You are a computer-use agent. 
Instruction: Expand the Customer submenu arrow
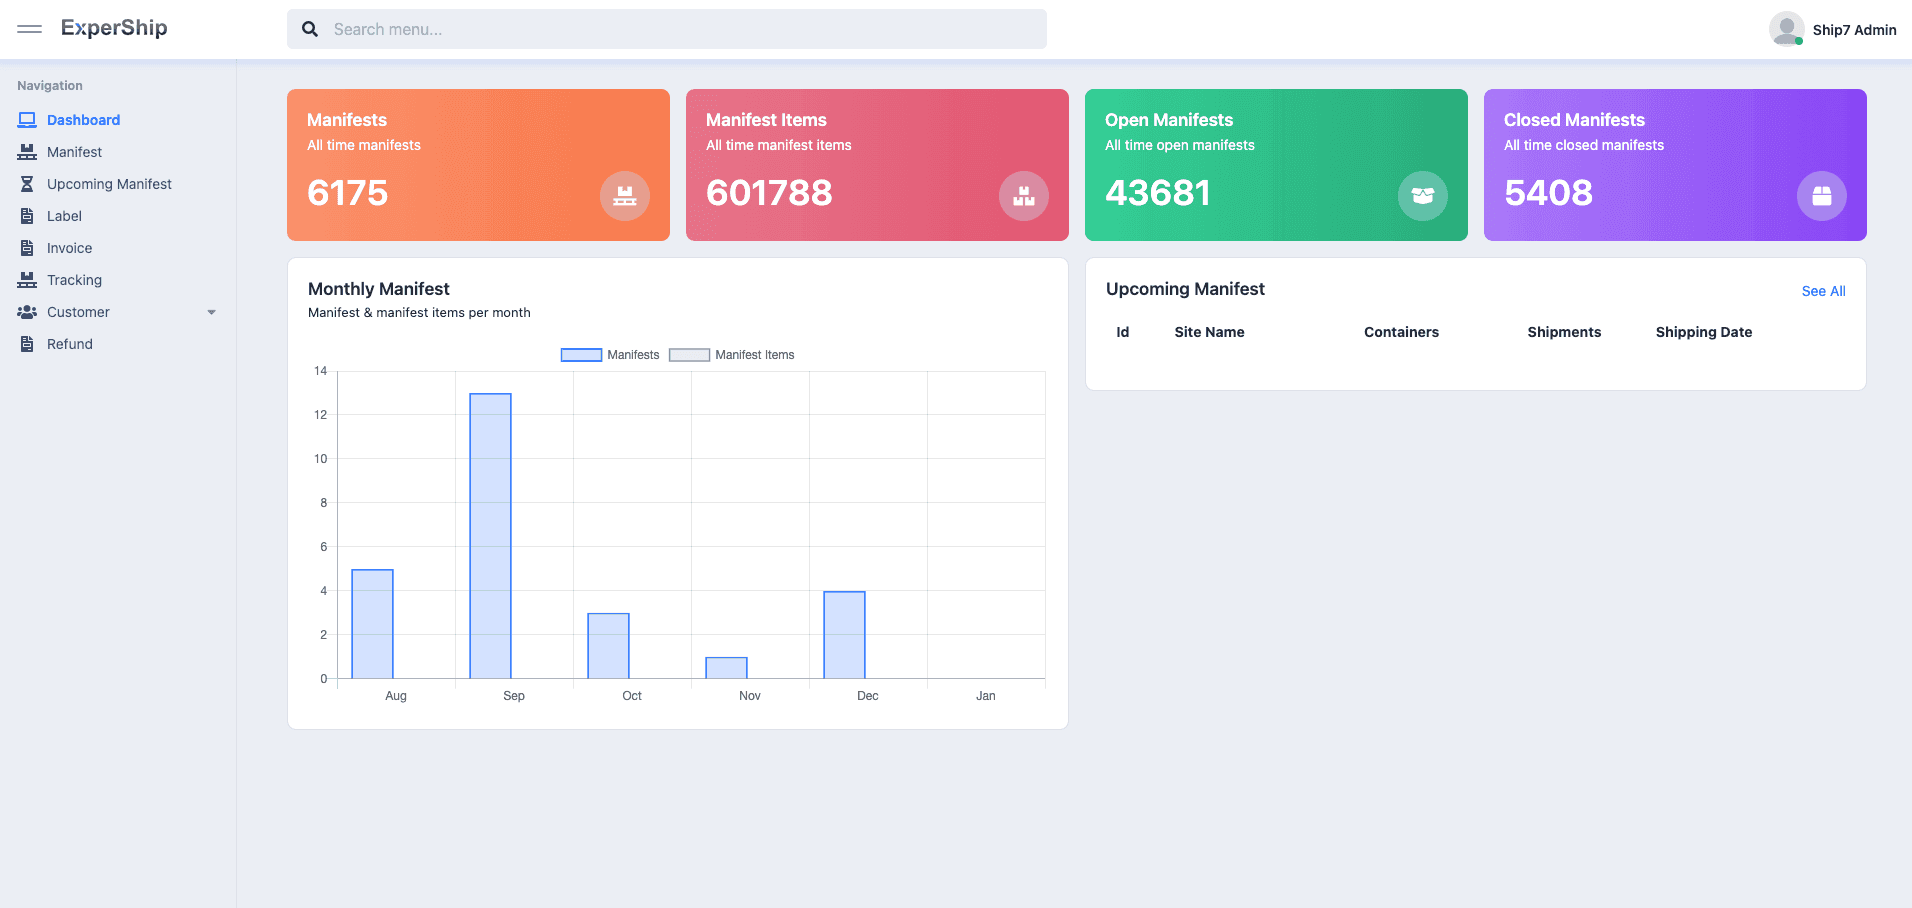[x=211, y=312]
